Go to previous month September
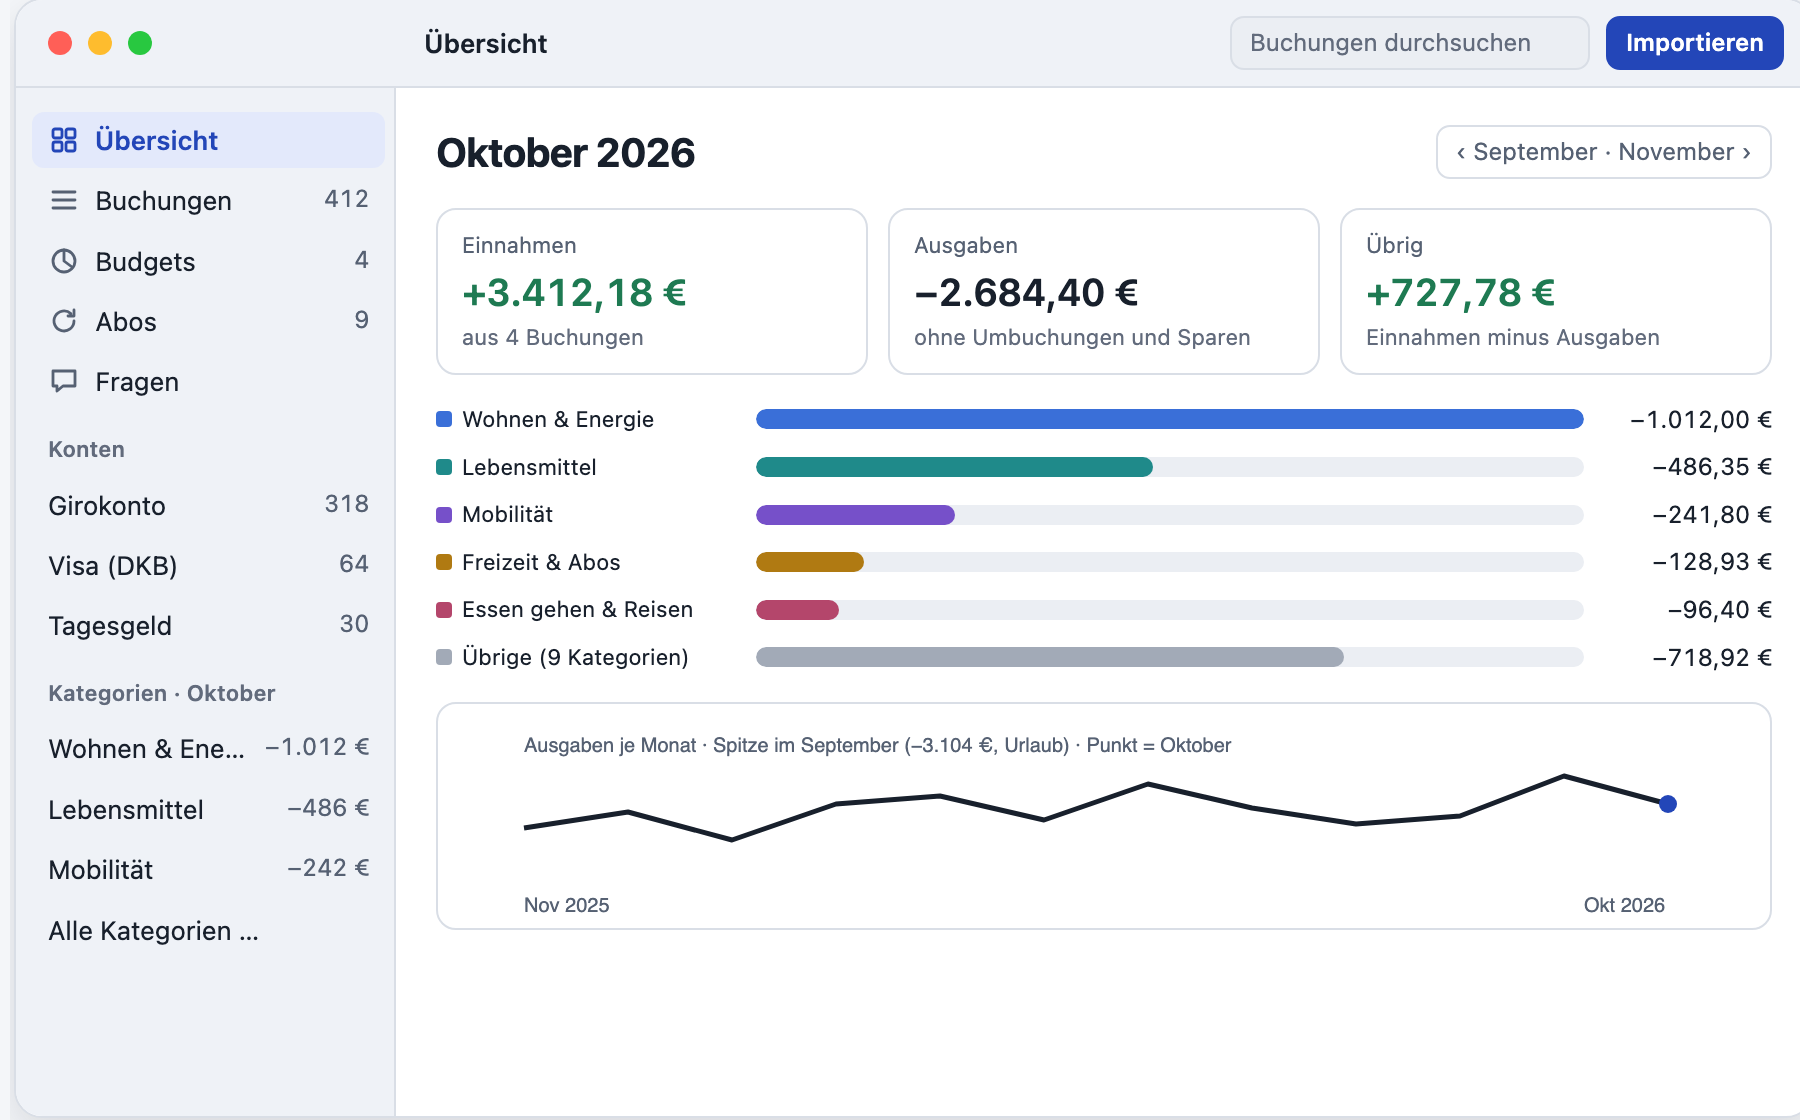This screenshot has height=1120, width=1800. tap(1525, 152)
